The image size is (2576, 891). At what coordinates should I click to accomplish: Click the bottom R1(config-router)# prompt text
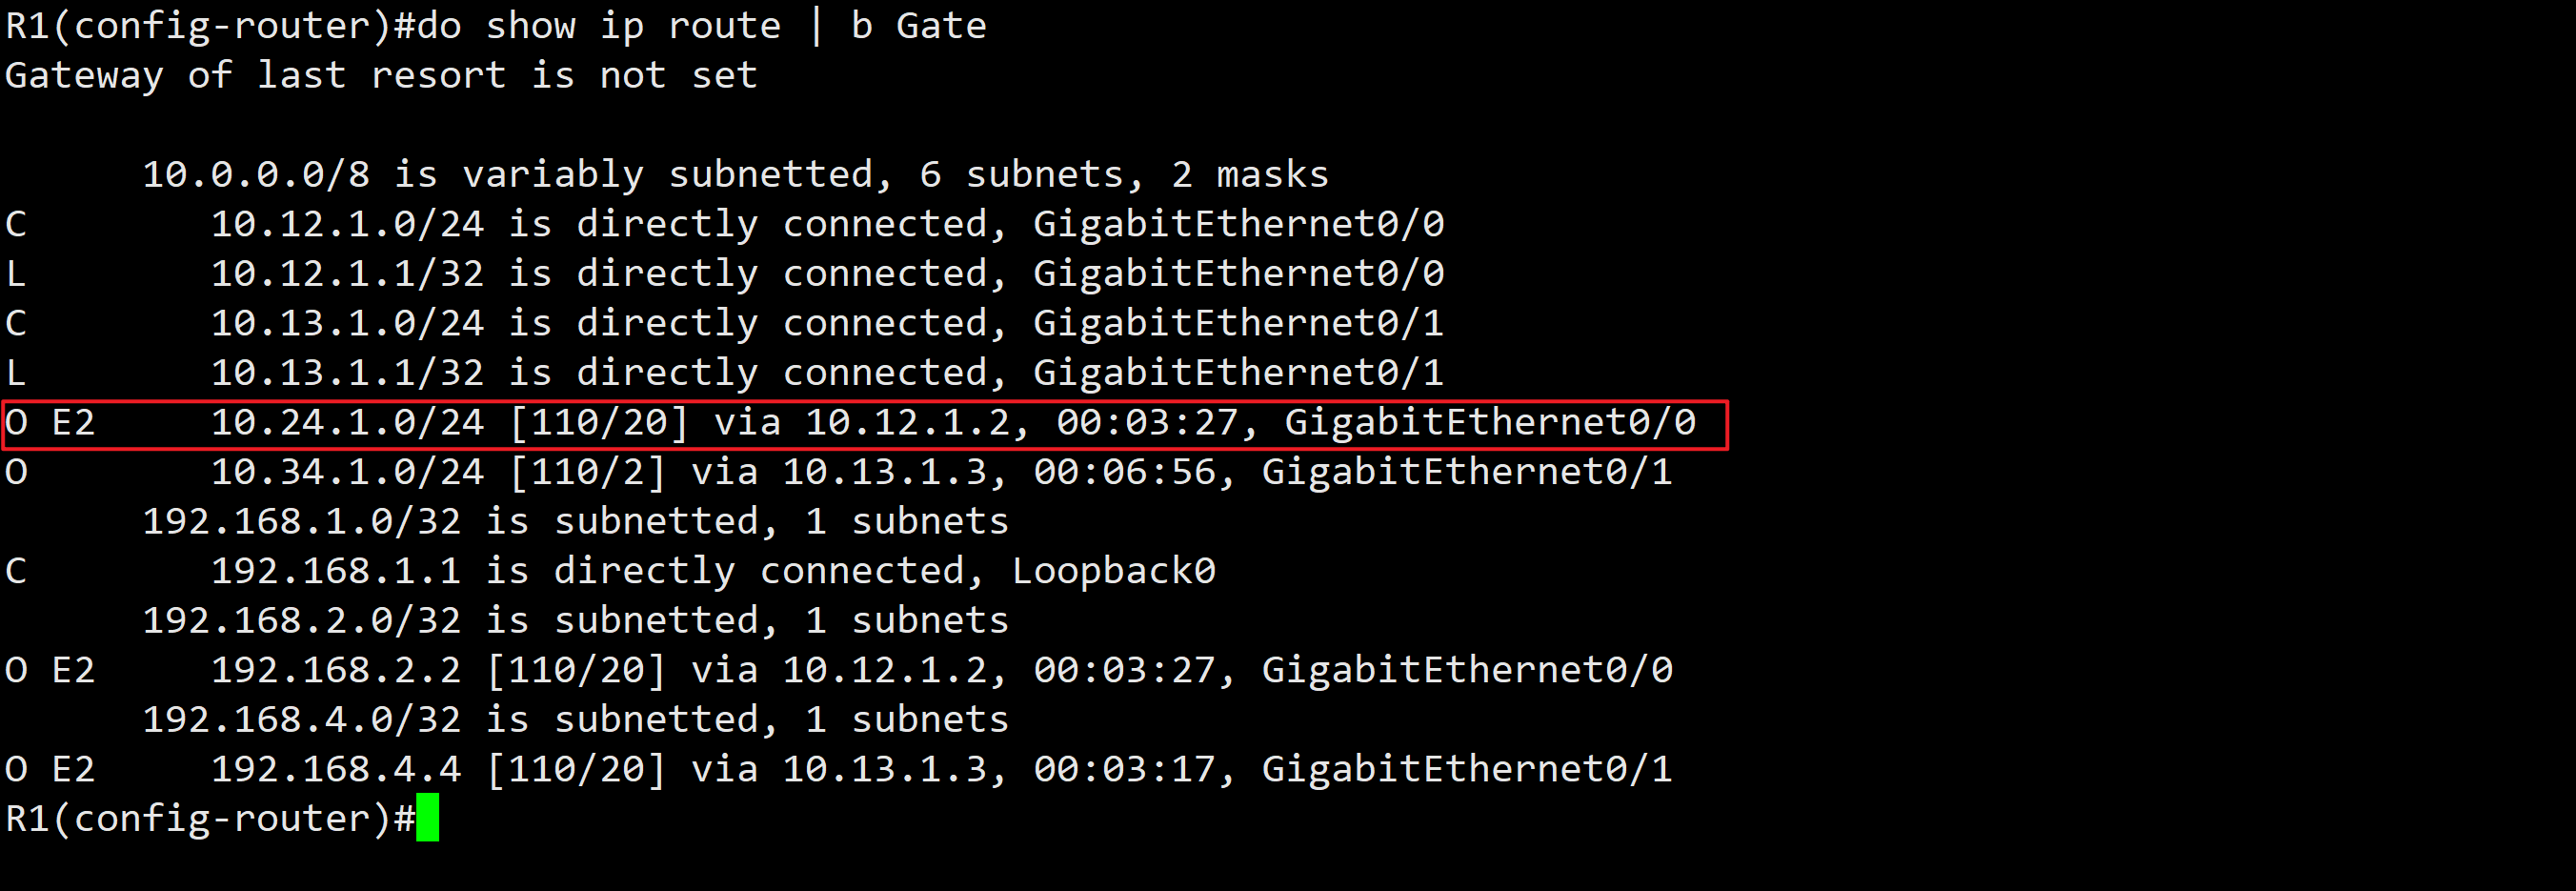209,819
